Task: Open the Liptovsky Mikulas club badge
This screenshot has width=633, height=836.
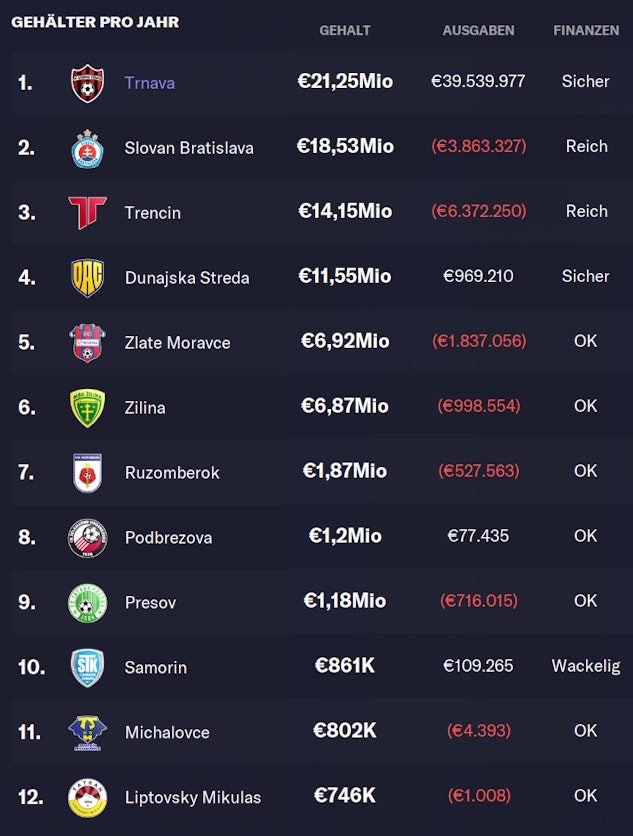Action: [87, 797]
